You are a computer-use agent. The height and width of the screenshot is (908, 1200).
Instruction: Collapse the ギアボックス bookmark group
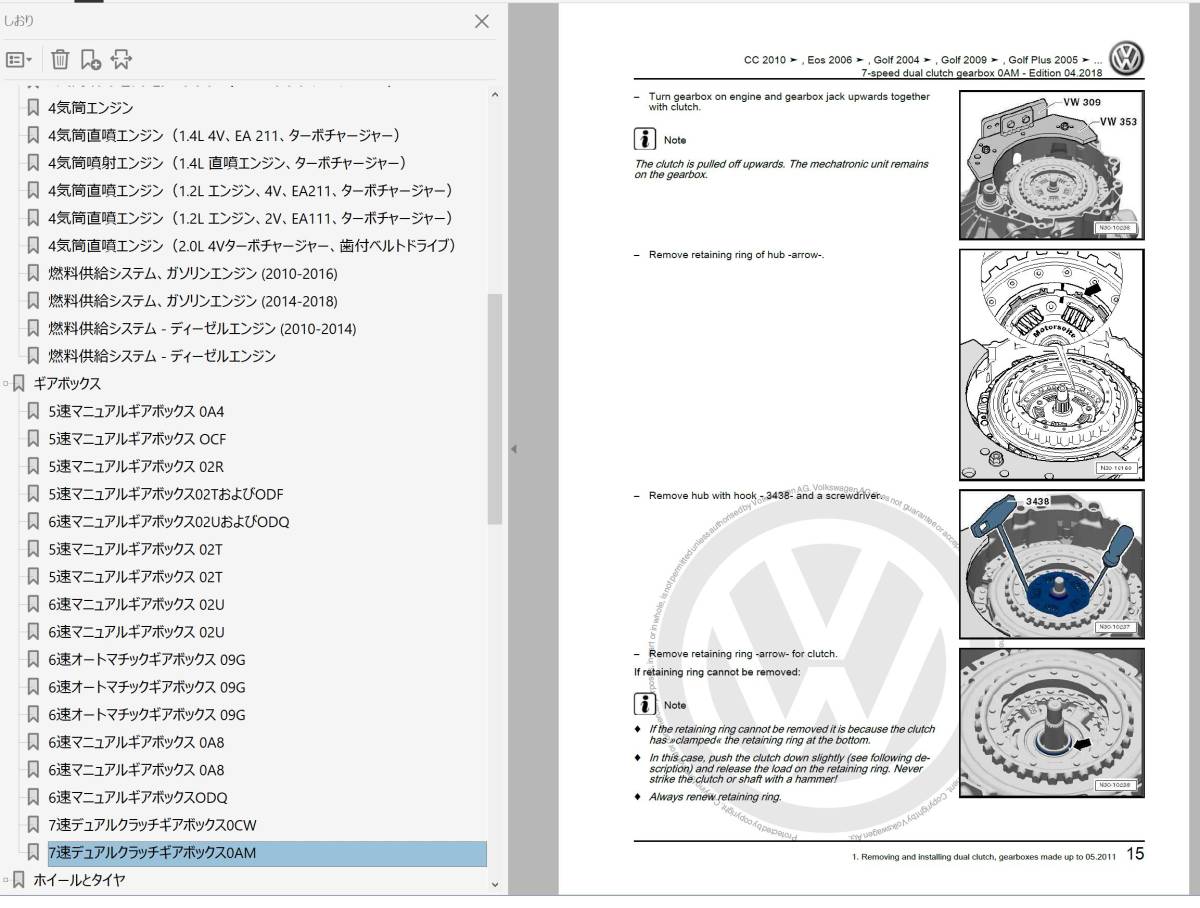coord(6,384)
